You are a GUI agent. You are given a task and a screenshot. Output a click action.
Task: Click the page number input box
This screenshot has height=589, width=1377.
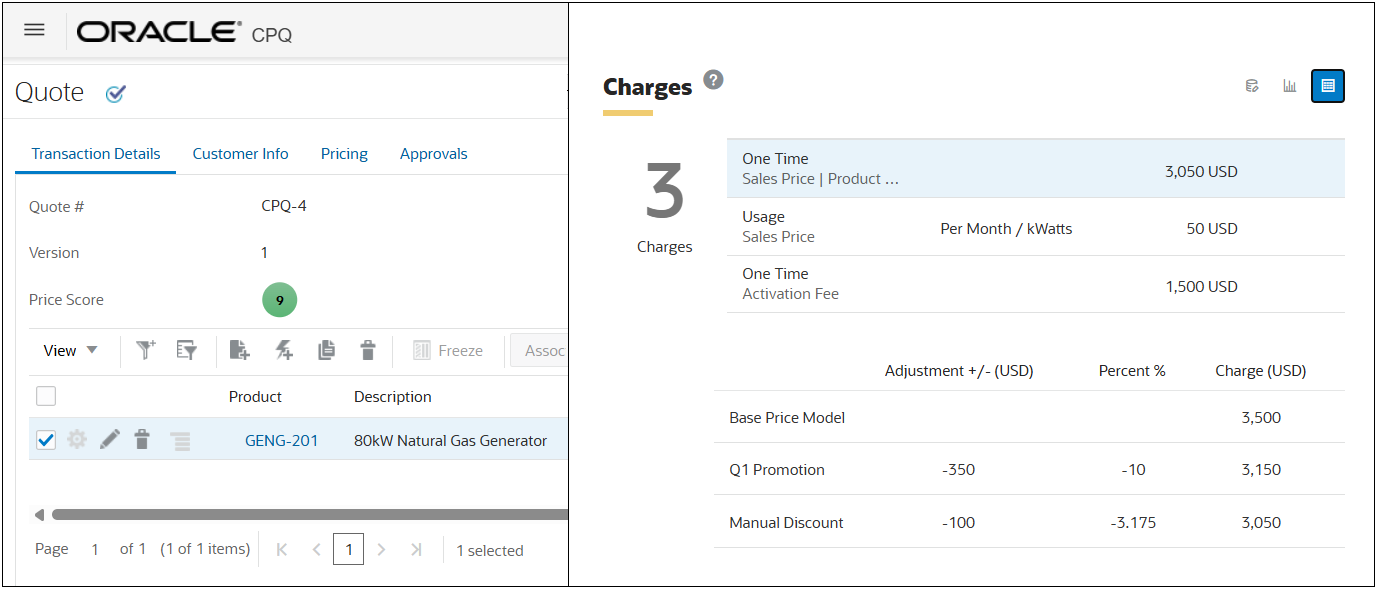tap(348, 549)
